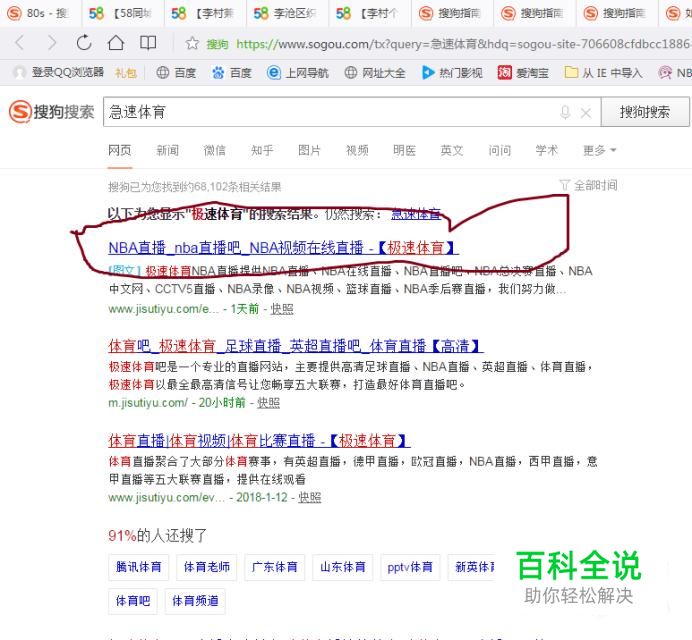Click related search 体育老师

point(207,567)
